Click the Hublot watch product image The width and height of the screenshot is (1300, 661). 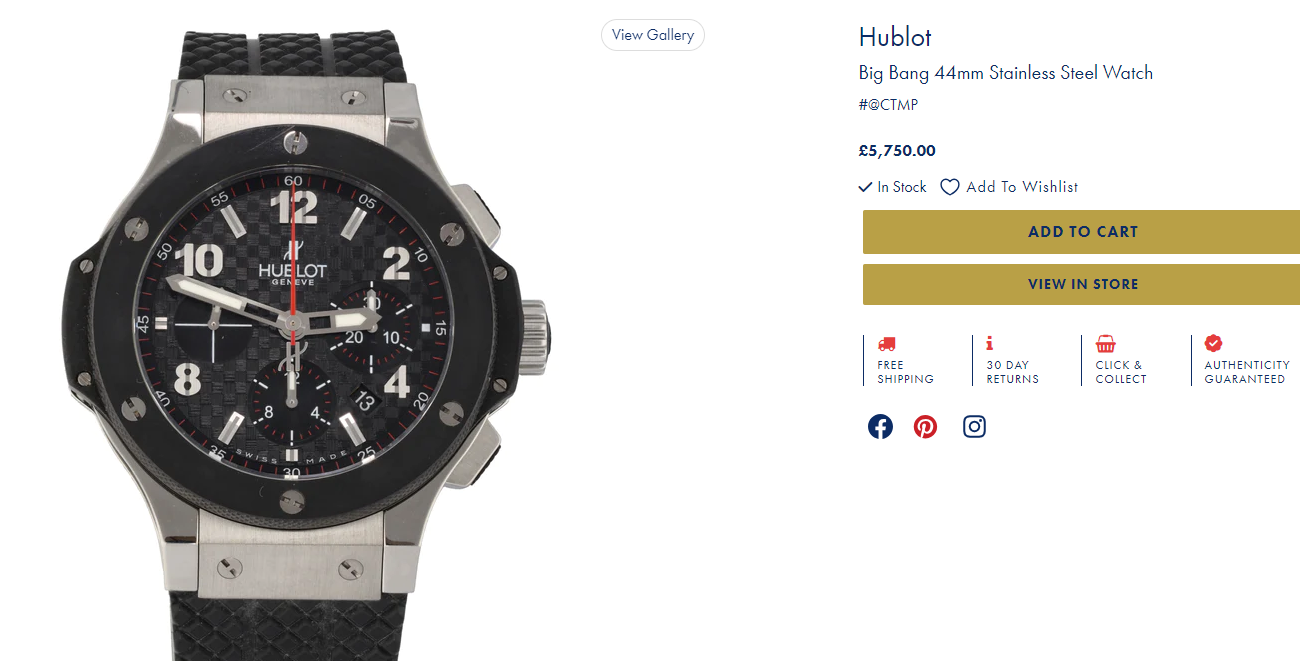pos(295,330)
